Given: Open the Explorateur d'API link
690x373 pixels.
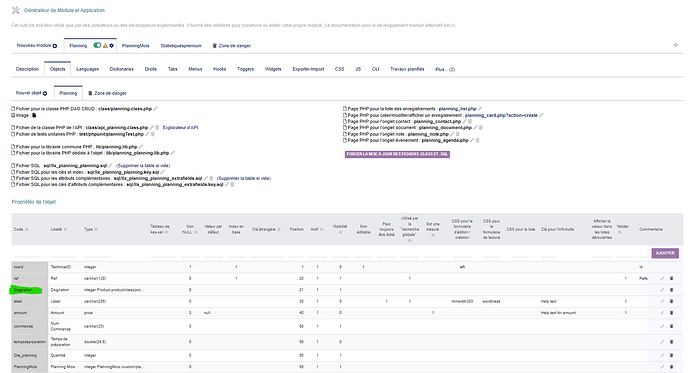Looking at the screenshot, I should 180,128.
